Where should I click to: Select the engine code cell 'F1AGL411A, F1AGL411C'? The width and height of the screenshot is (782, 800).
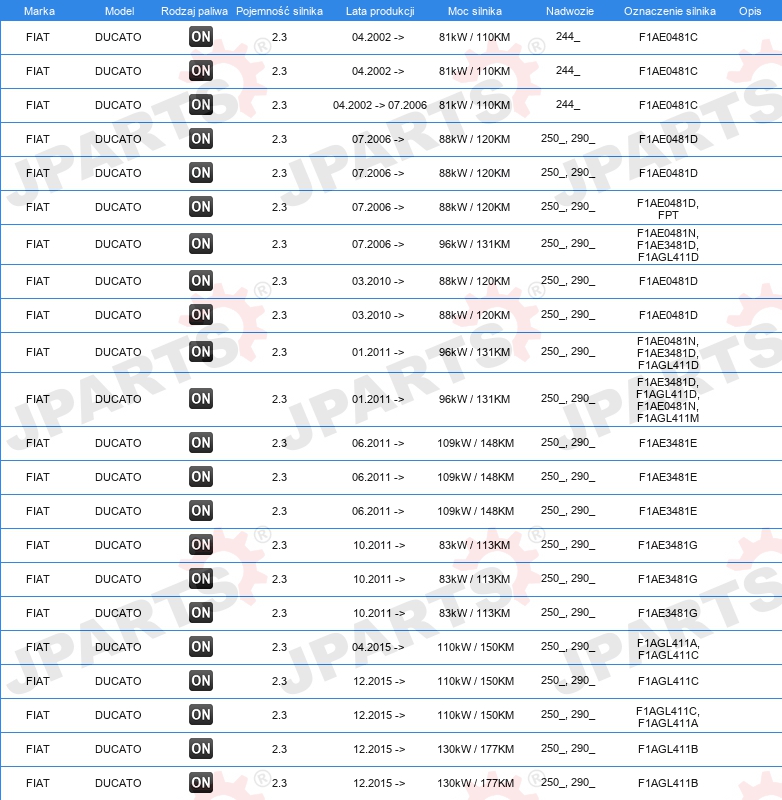point(668,649)
